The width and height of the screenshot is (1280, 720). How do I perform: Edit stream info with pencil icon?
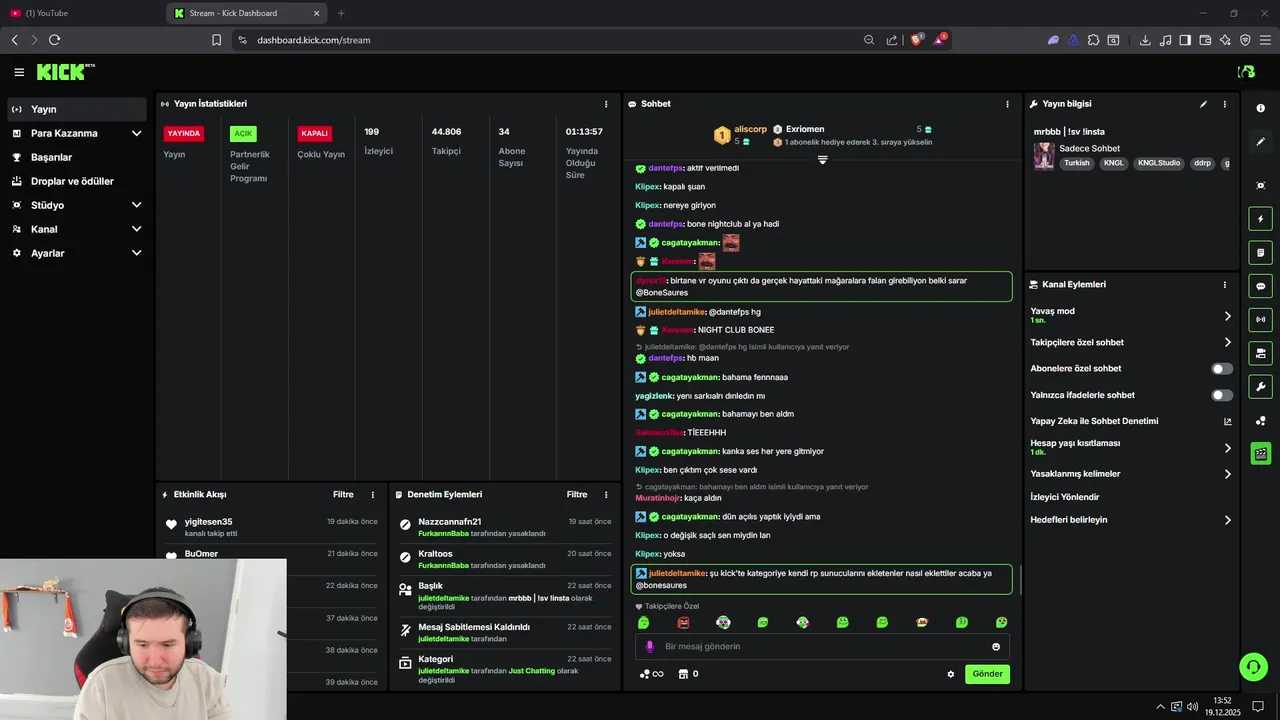[1203, 104]
